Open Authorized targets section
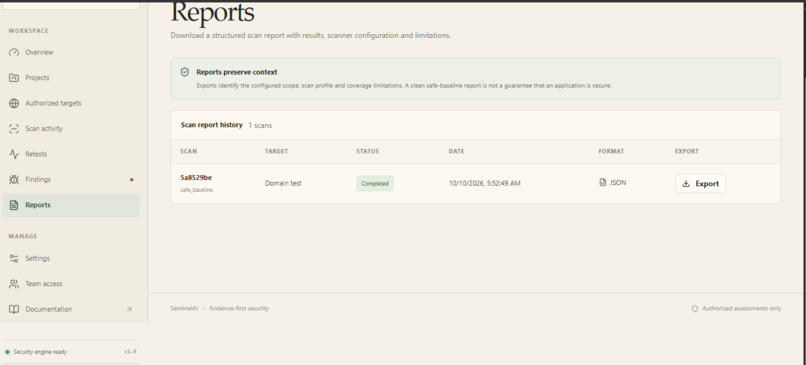Image resolution: width=806 pixels, height=365 pixels. [x=70, y=103]
